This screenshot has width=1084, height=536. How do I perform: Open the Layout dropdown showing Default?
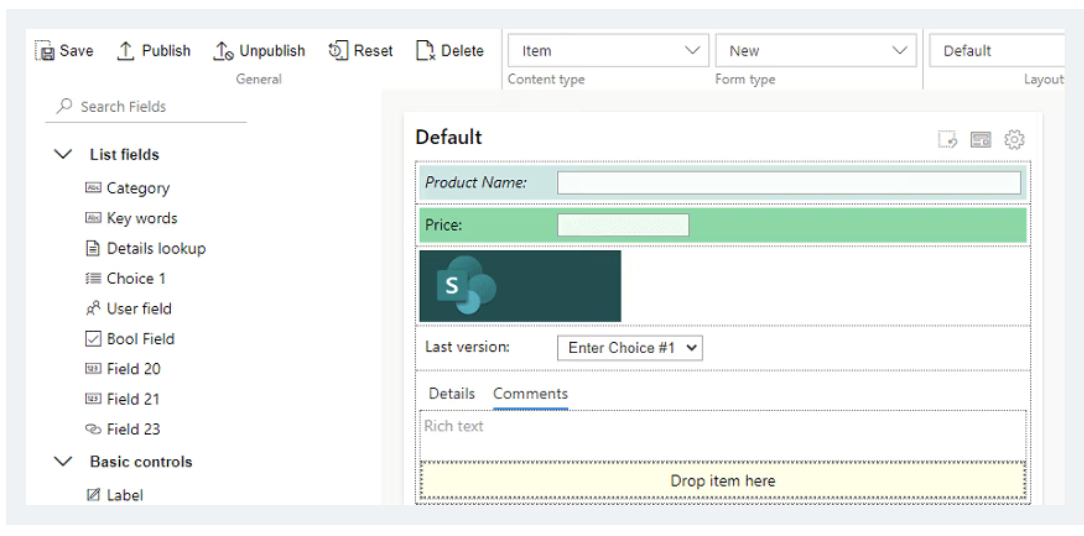(x=996, y=50)
